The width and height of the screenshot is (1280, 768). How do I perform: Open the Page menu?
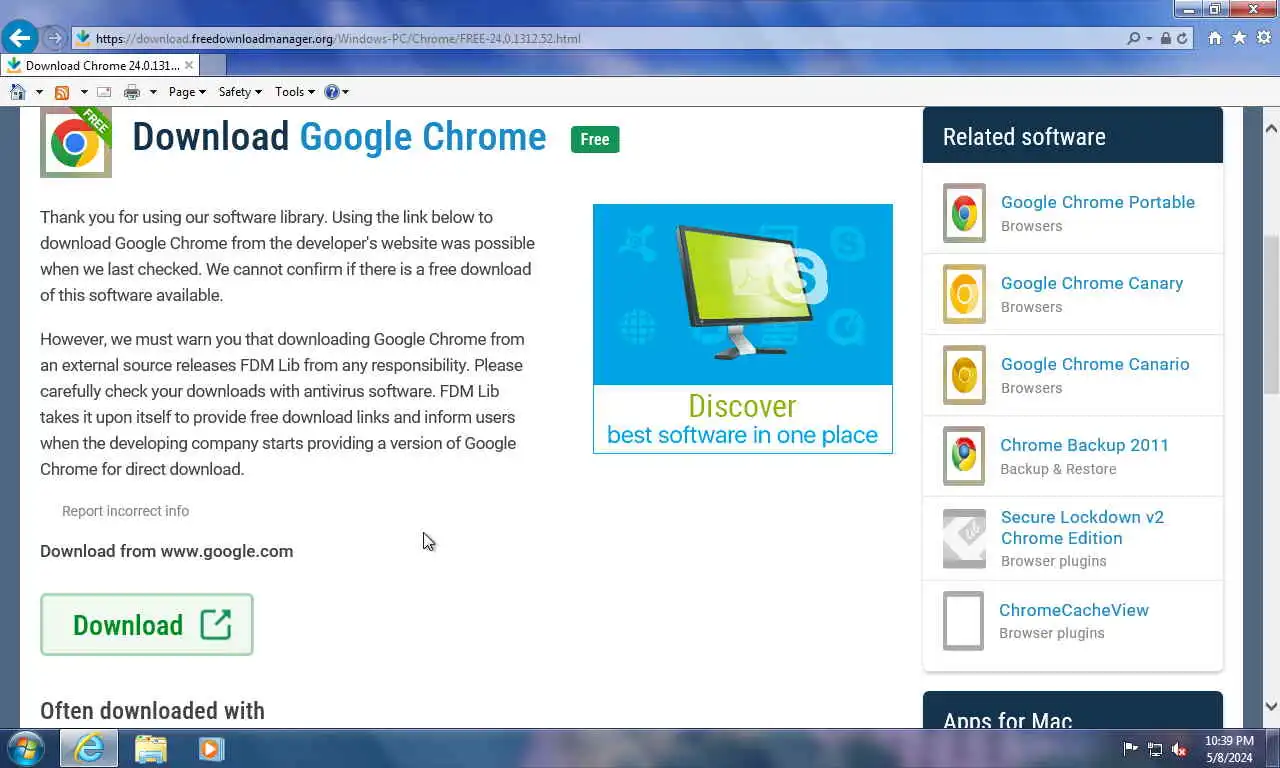(187, 92)
